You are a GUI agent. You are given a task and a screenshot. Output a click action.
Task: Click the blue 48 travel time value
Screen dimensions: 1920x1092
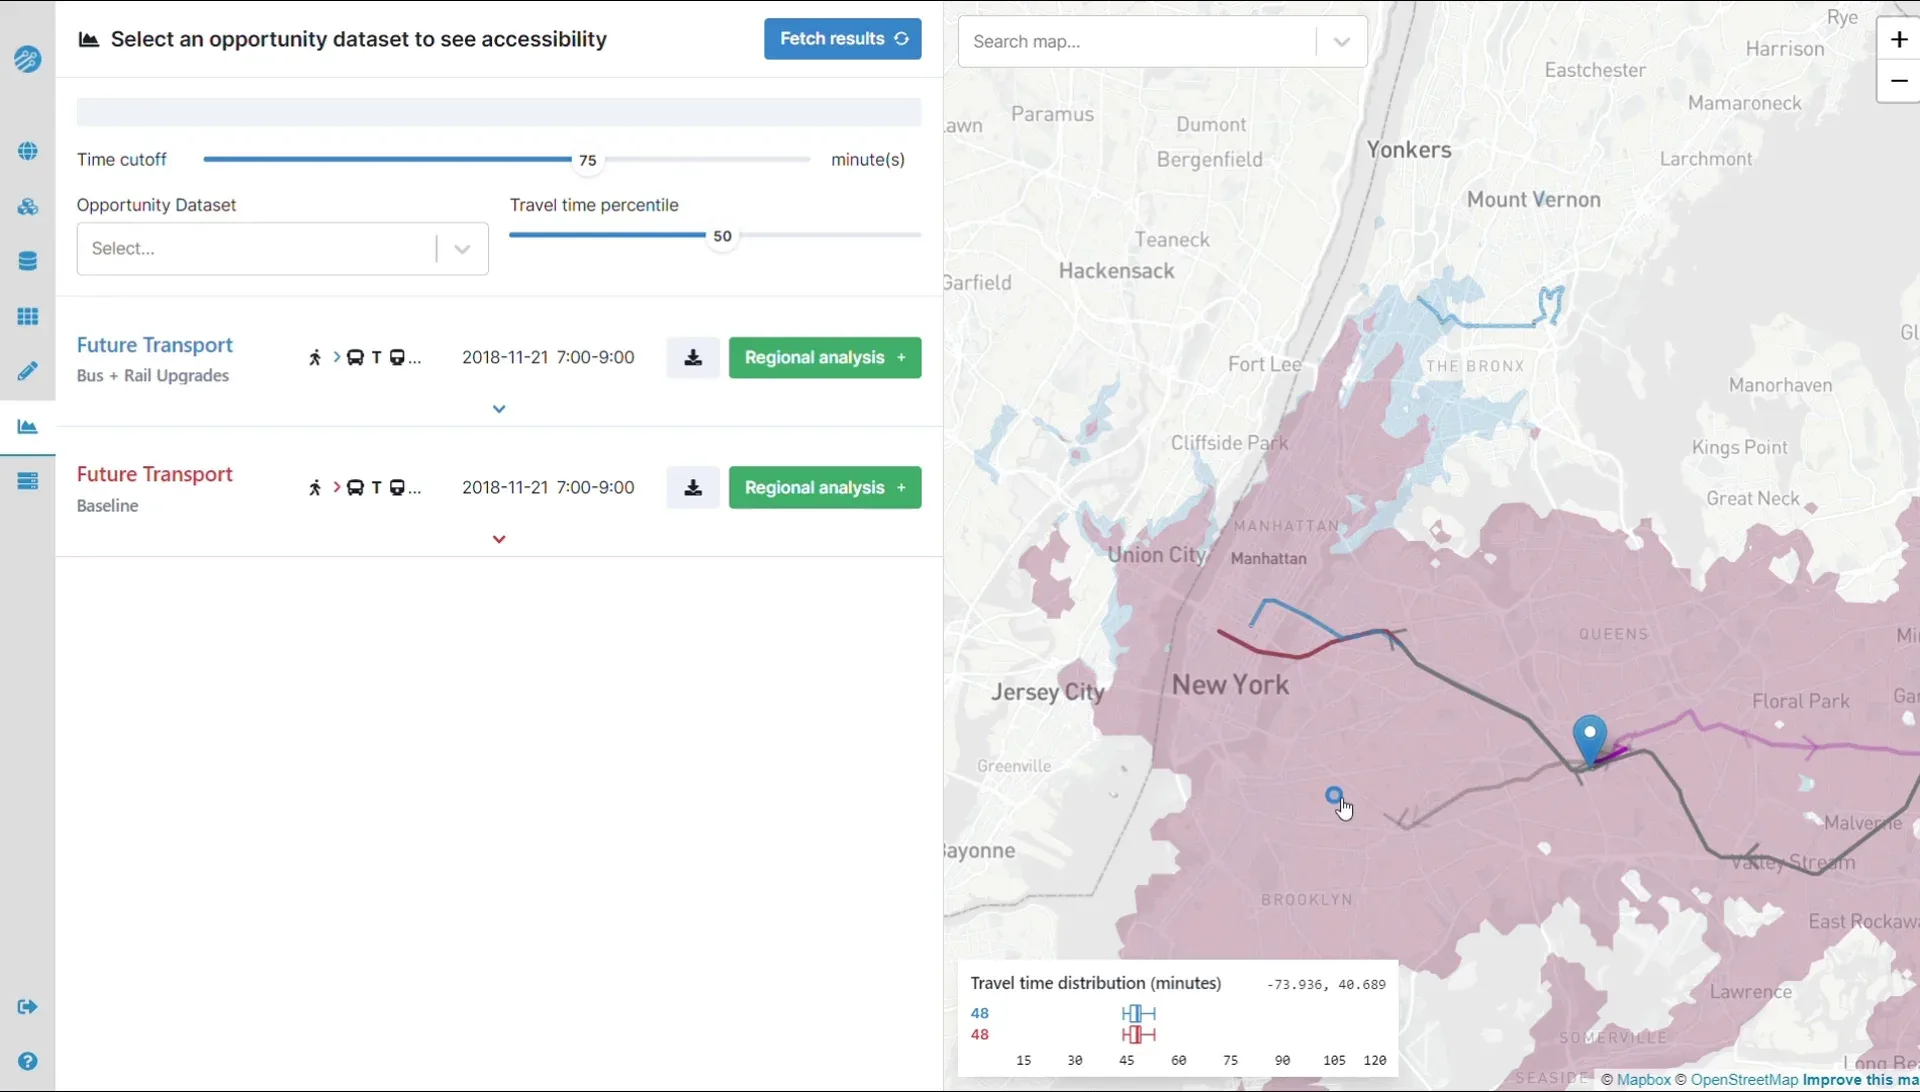pyautogui.click(x=980, y=1014)
